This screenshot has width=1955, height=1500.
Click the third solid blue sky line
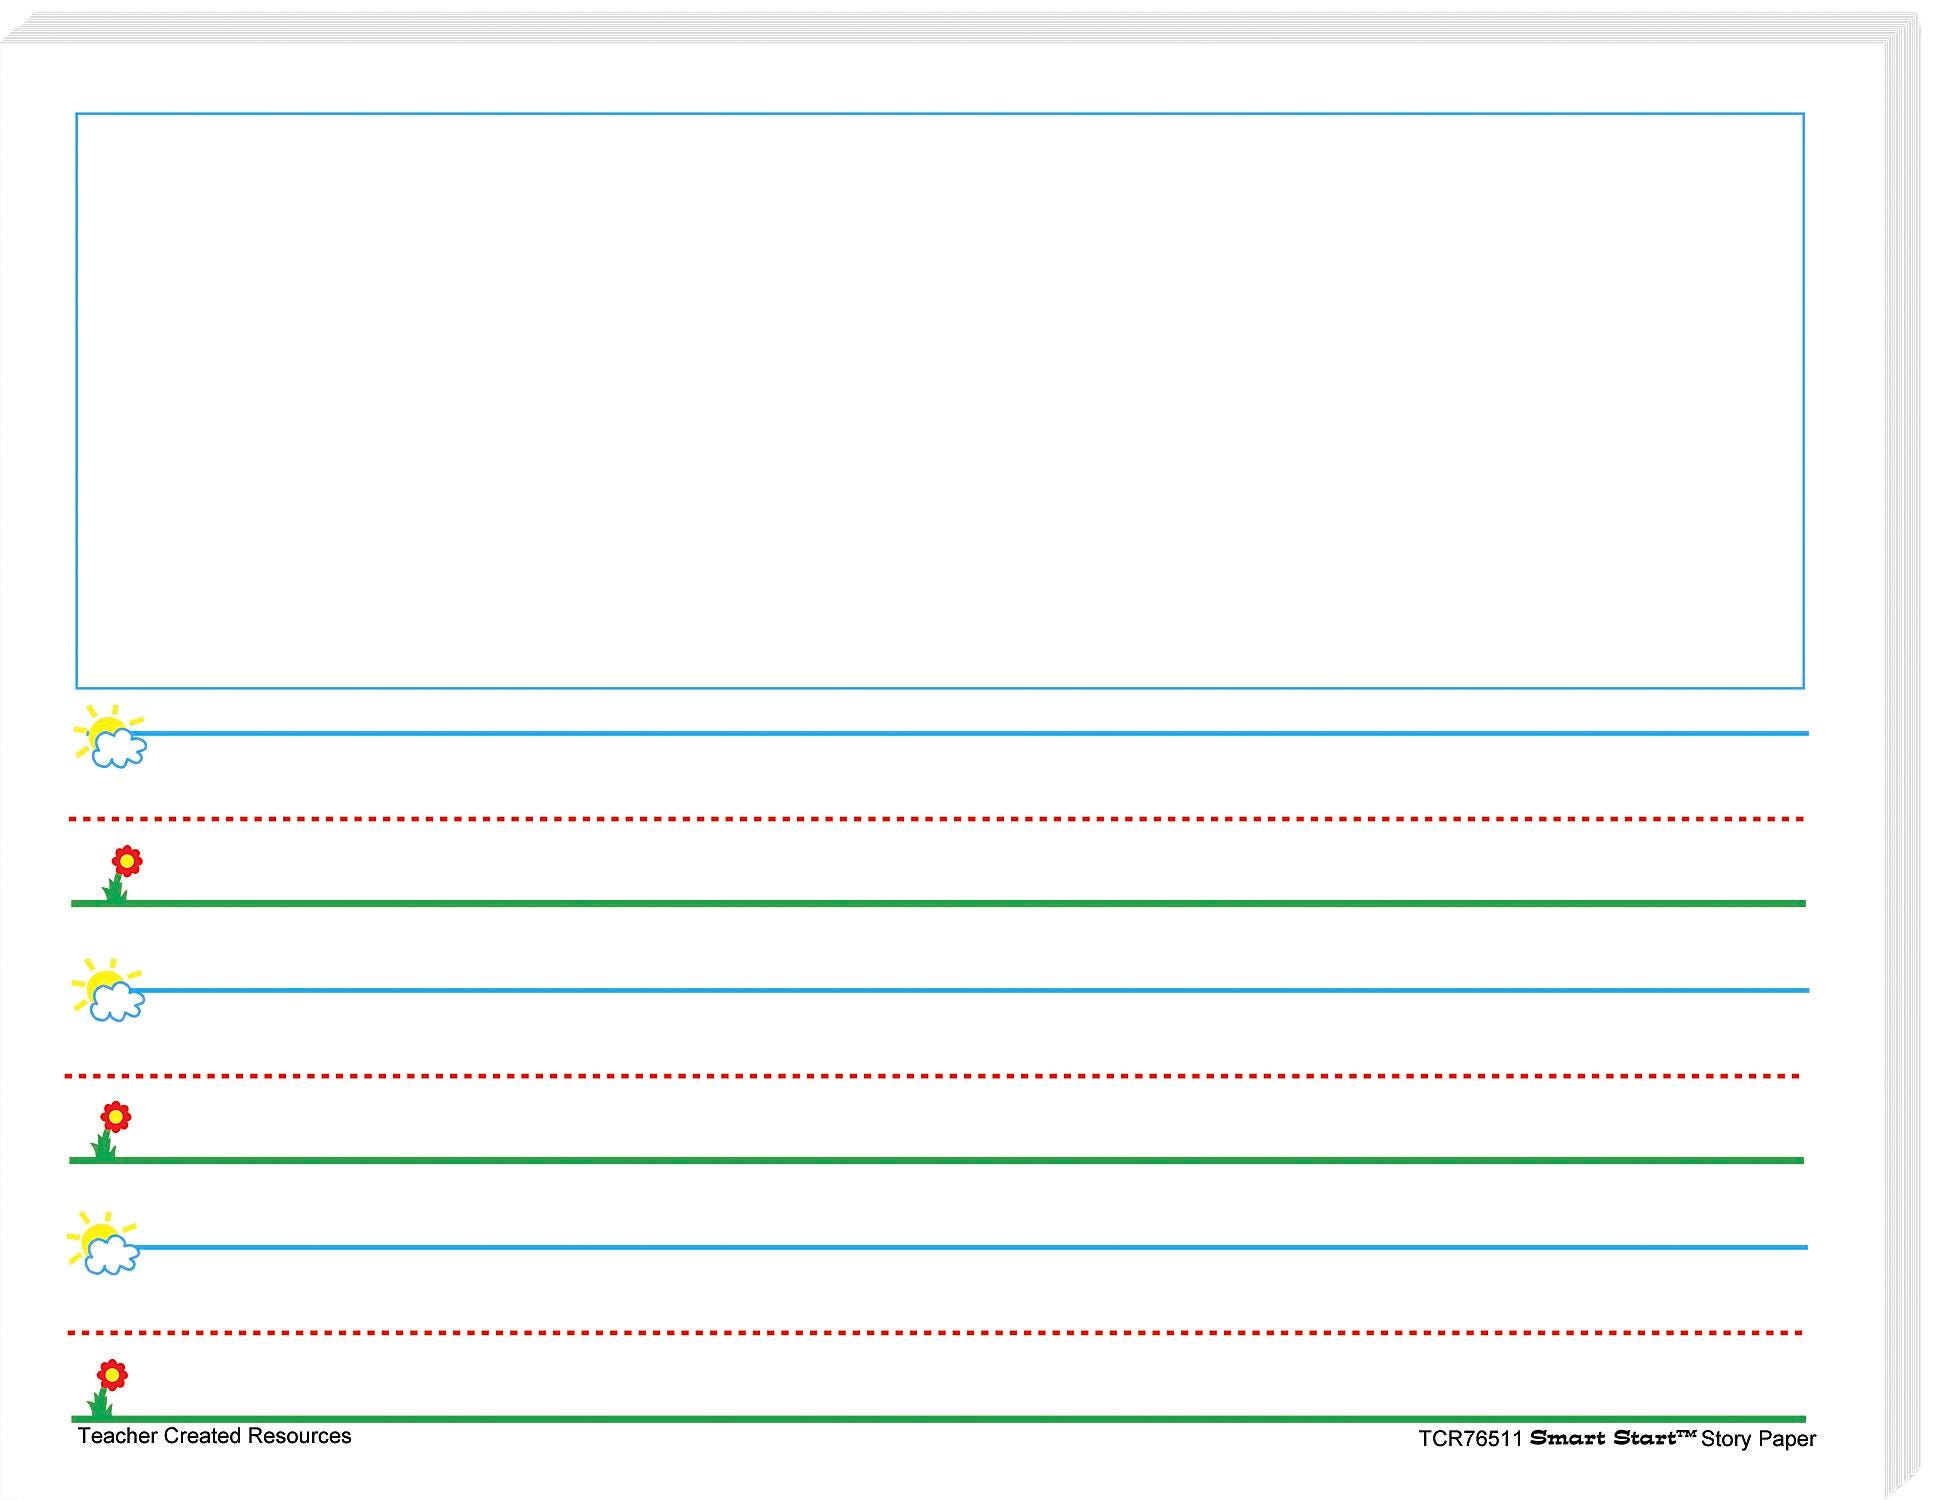pyautogui.click(x=960, y=1247)
